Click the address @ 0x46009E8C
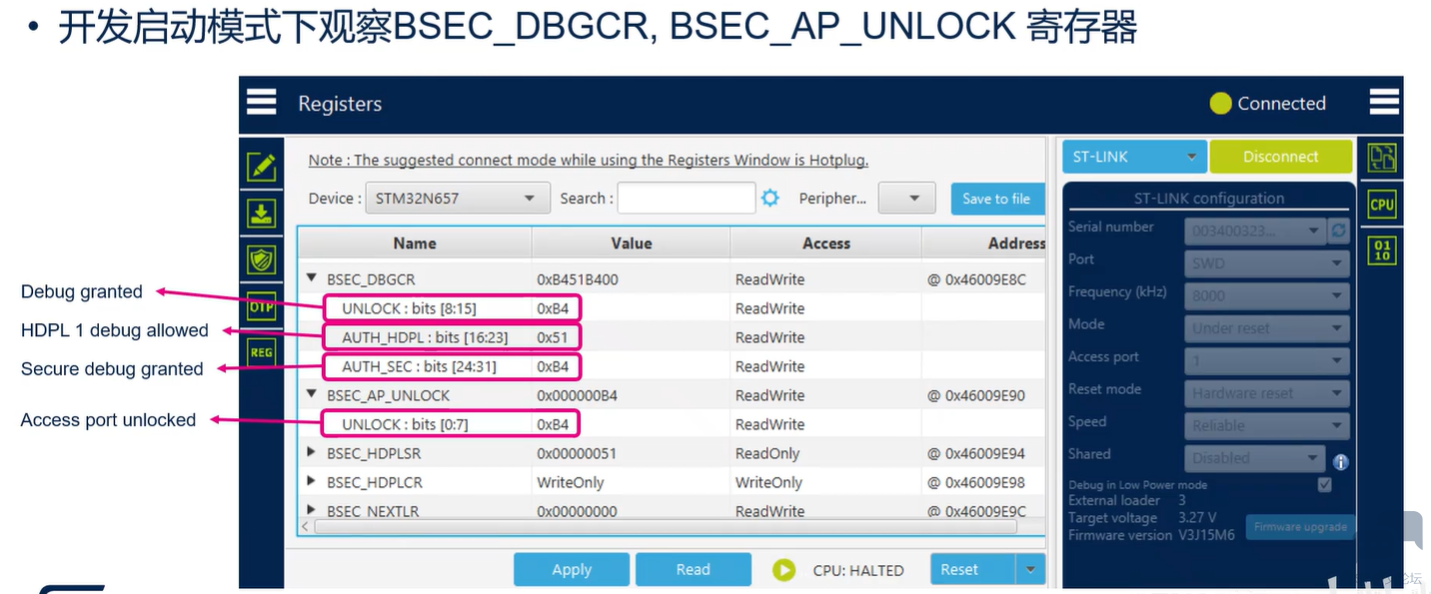Viewport: 1431px width, 594px height. tap(976, 279)
